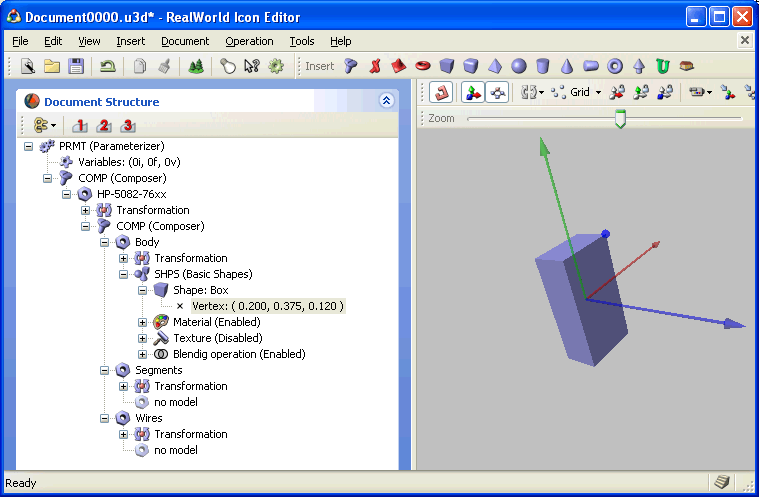Collapse the HP-5082-76xx node
The height and width of the screenshot is (497, 759).
click(66, 194)
